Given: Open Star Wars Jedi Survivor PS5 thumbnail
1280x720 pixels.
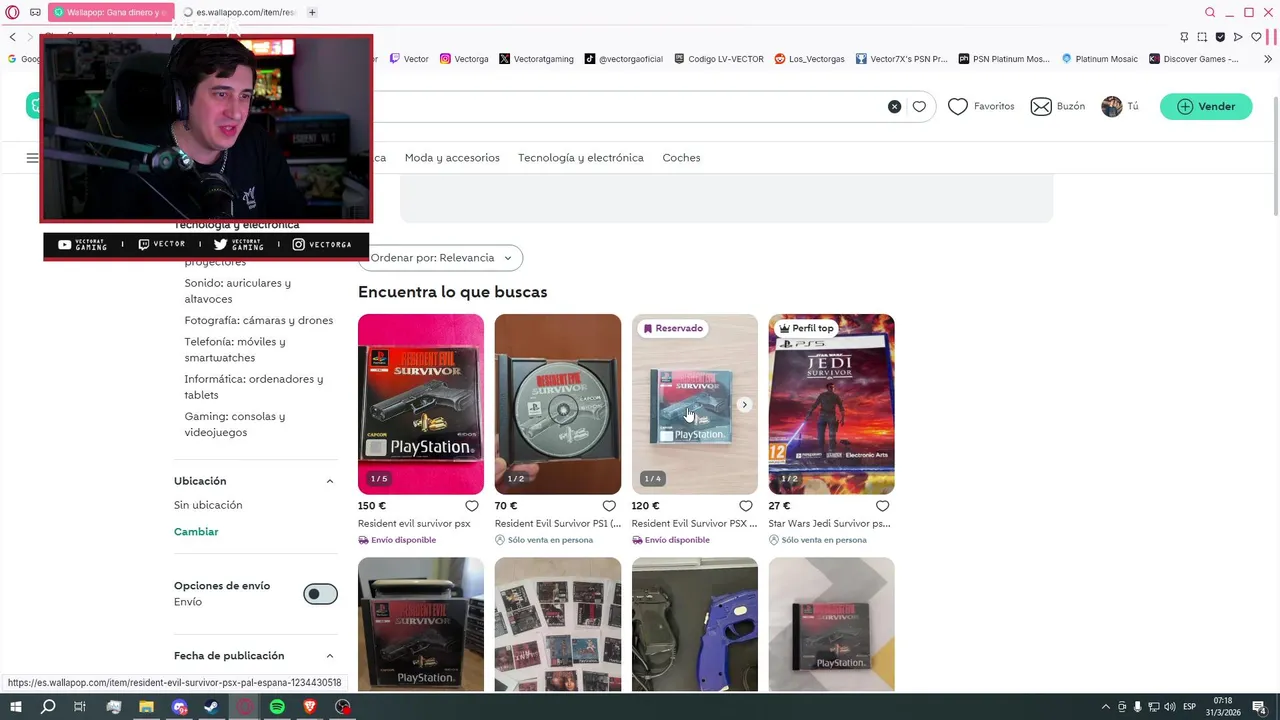Looking at the screenshot, I should [x=832, y=404].
